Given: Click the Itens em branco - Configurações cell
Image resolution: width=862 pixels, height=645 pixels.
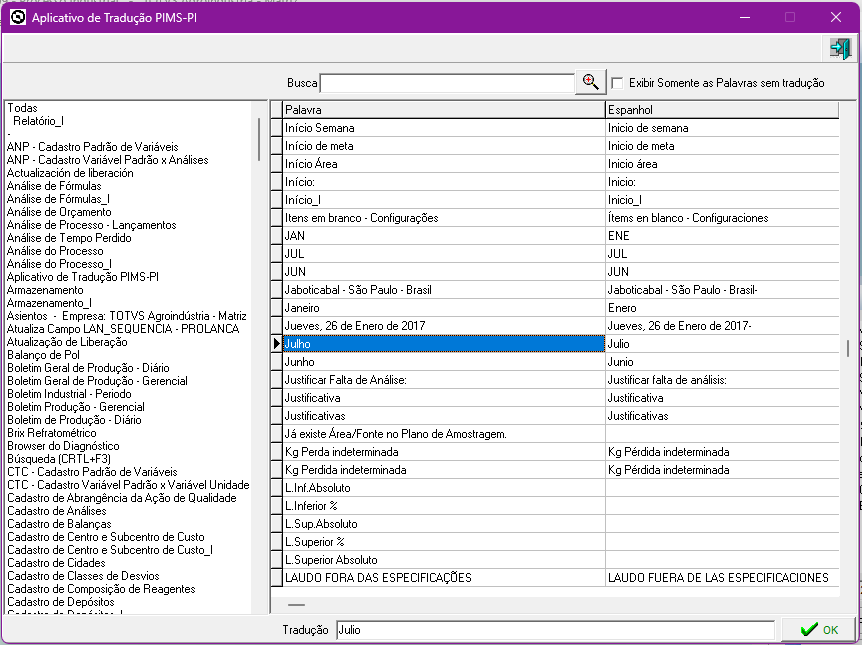Looking at the screenshot, I should click(444, 218).
